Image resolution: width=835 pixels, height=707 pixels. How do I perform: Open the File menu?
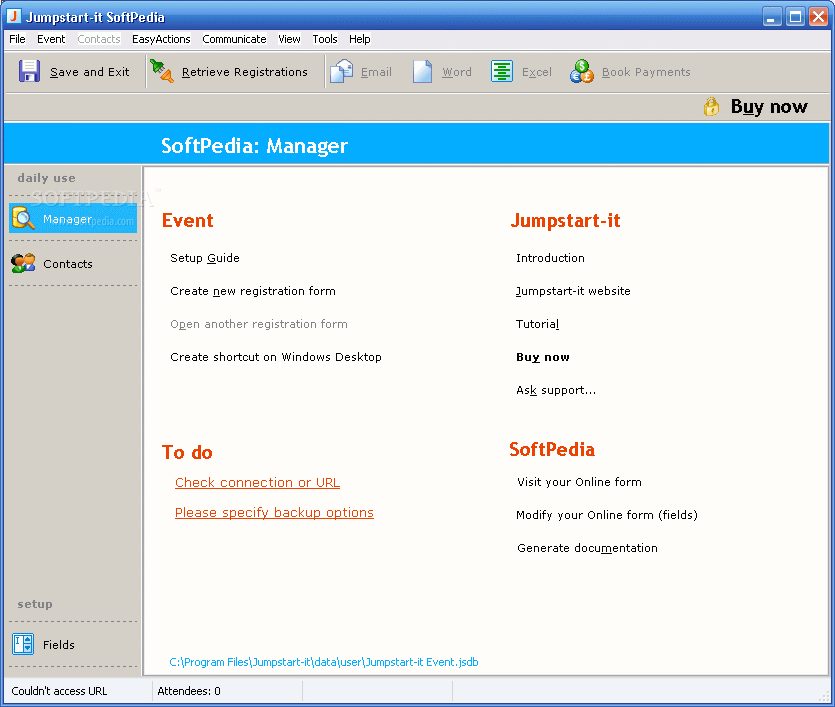[17, 39]
